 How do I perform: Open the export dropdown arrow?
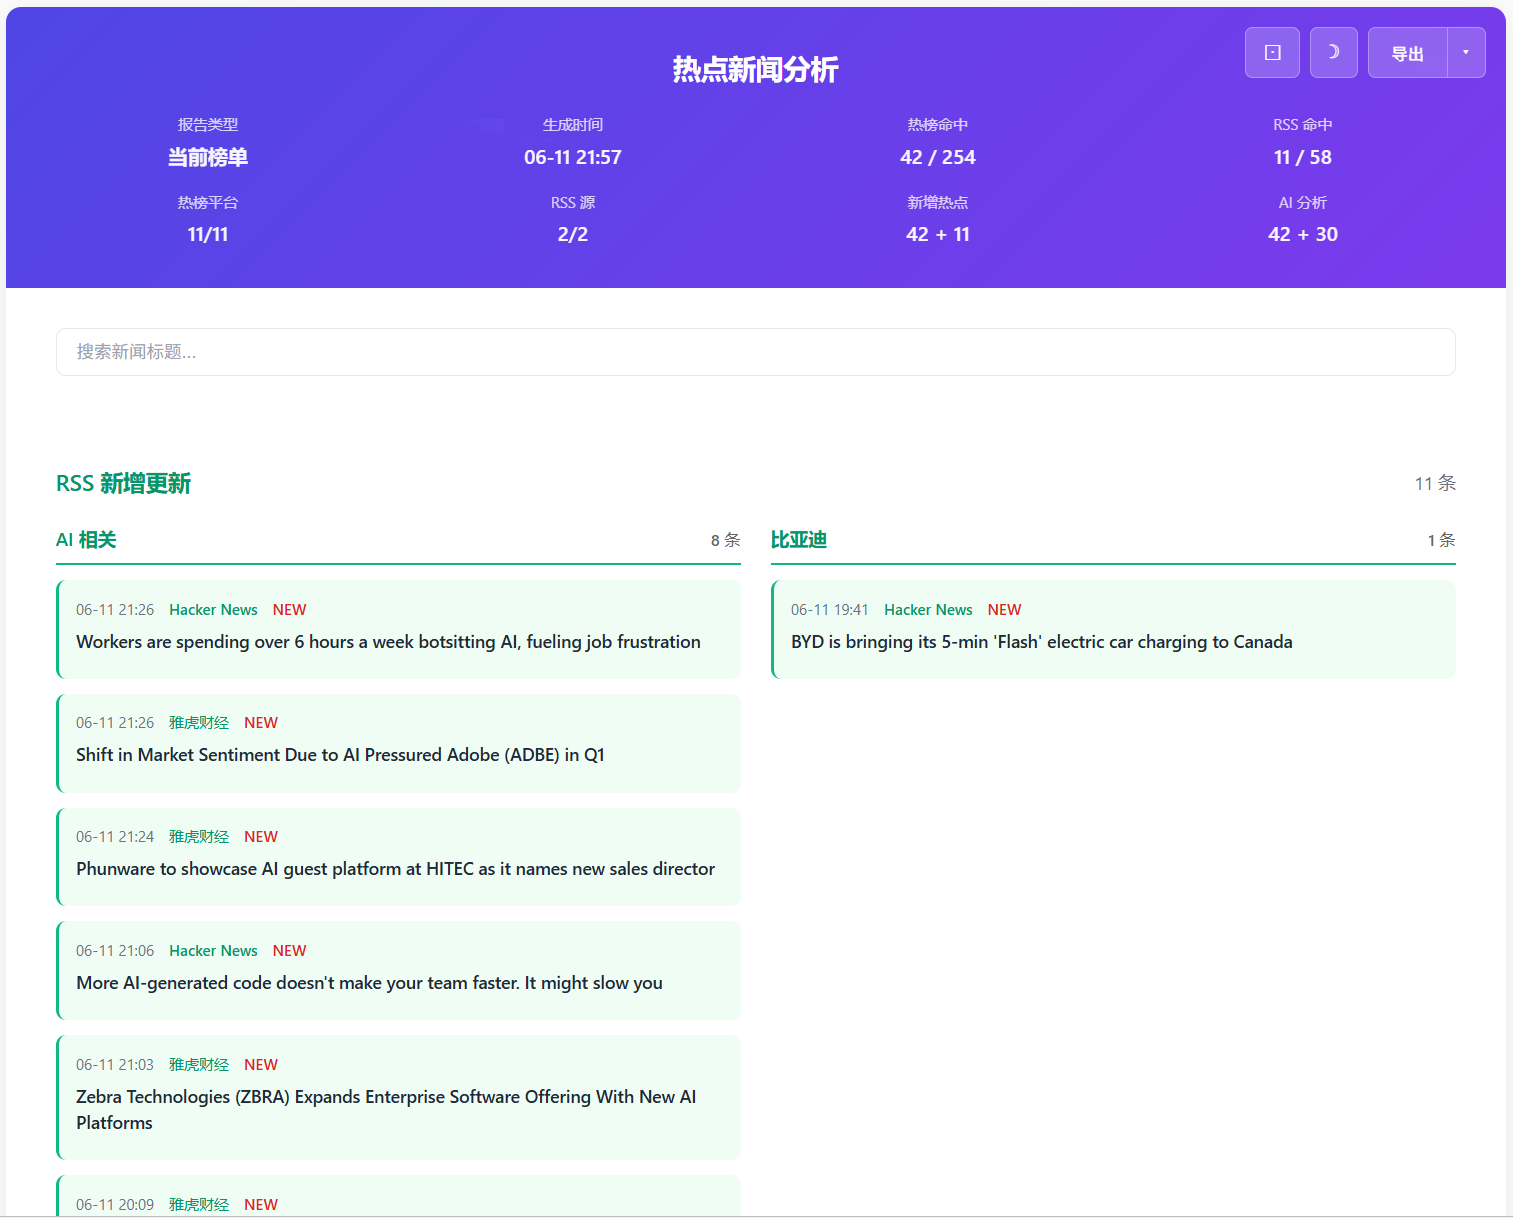point(1466,52)
